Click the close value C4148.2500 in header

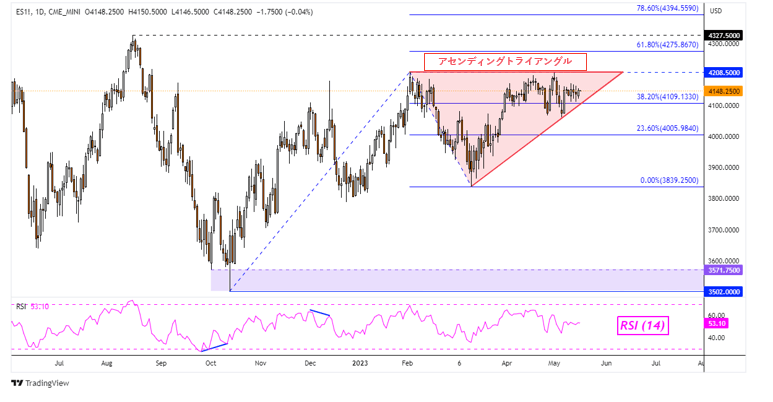233,12
